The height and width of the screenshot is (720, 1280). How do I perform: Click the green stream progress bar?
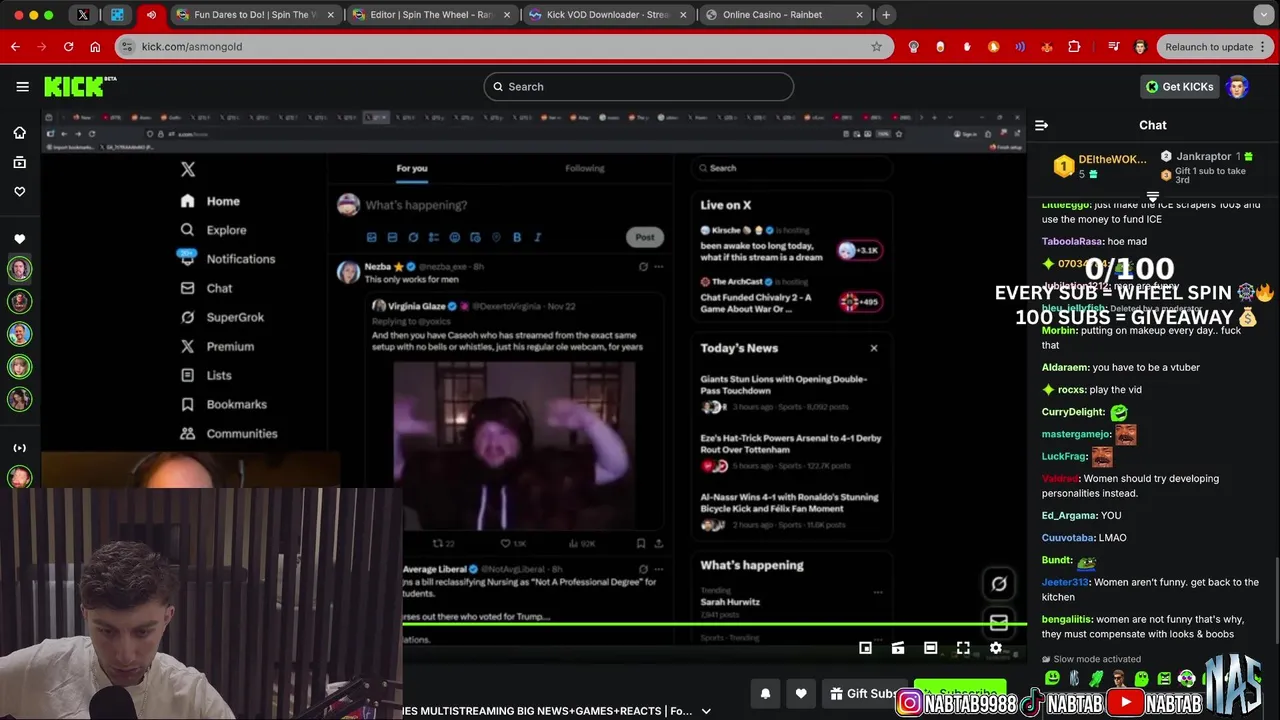tap(715, 623)
